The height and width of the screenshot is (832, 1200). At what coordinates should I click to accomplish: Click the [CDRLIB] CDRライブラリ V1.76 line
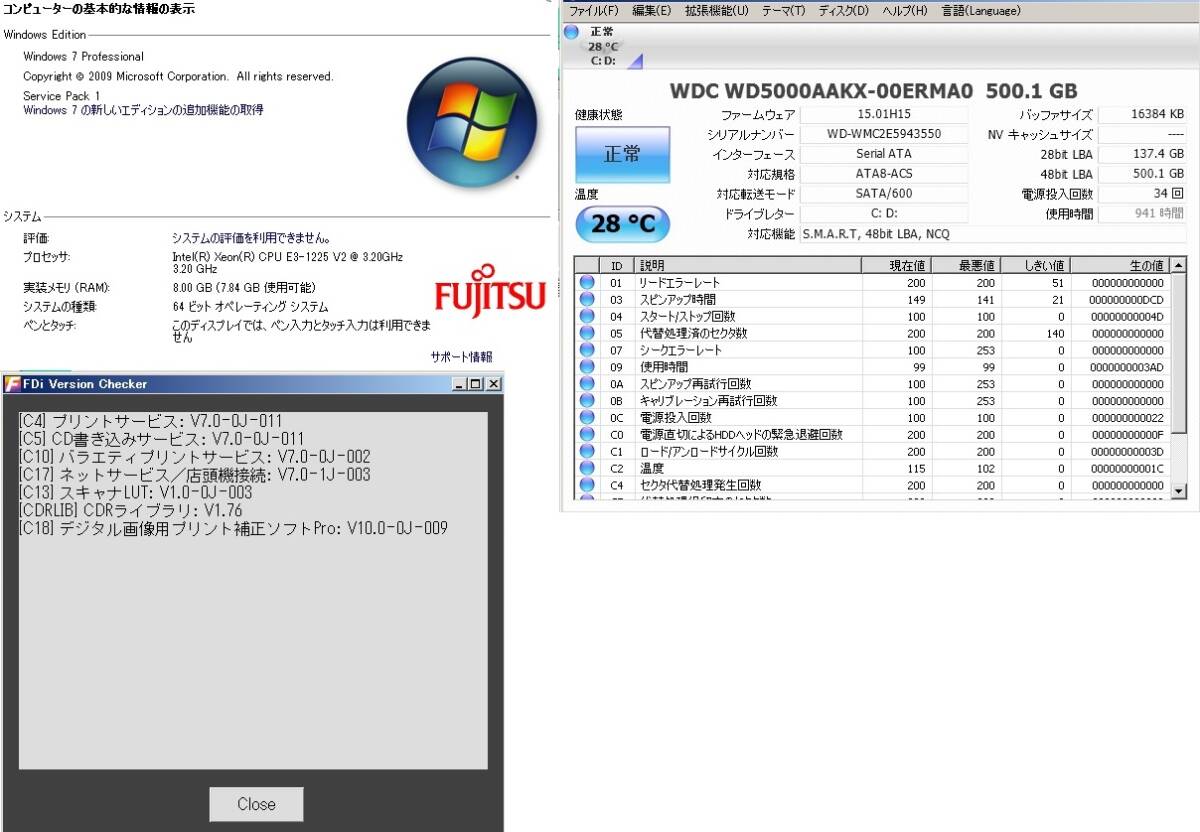pos(132,511)
